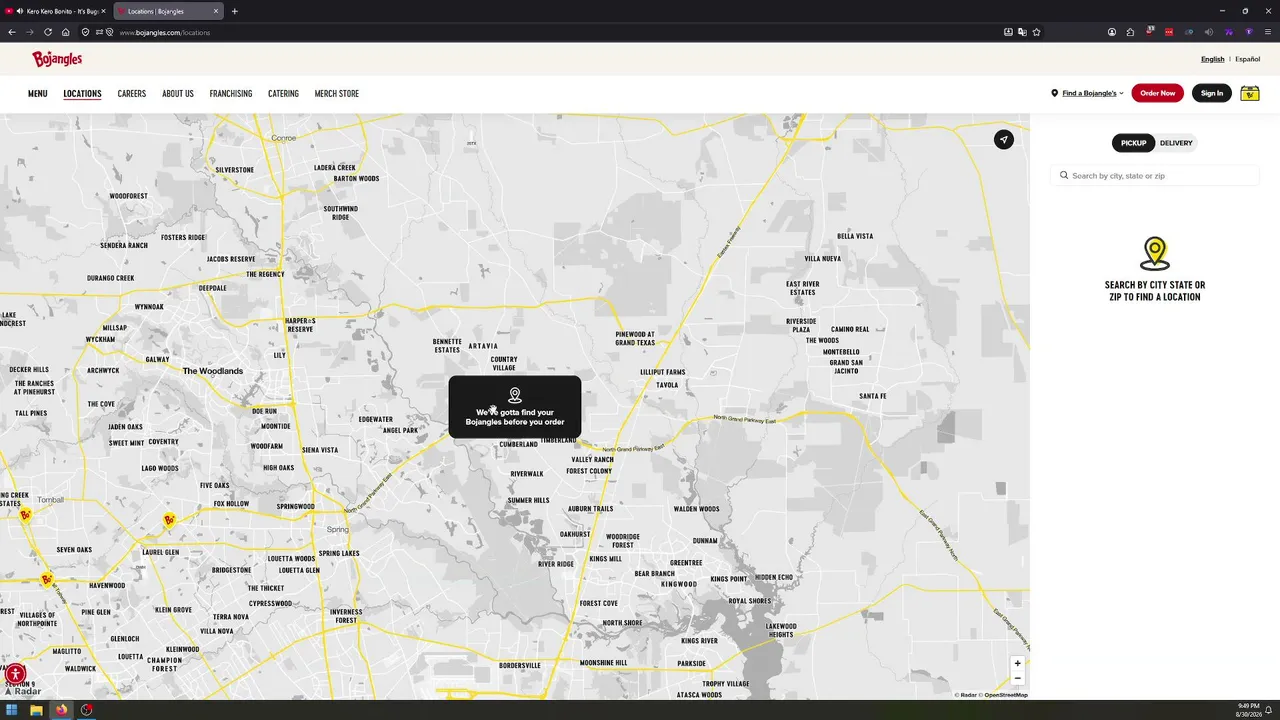Switch to the Kero Kero Bonito tab
This screenshot has height=720, width=1280.
55,11
